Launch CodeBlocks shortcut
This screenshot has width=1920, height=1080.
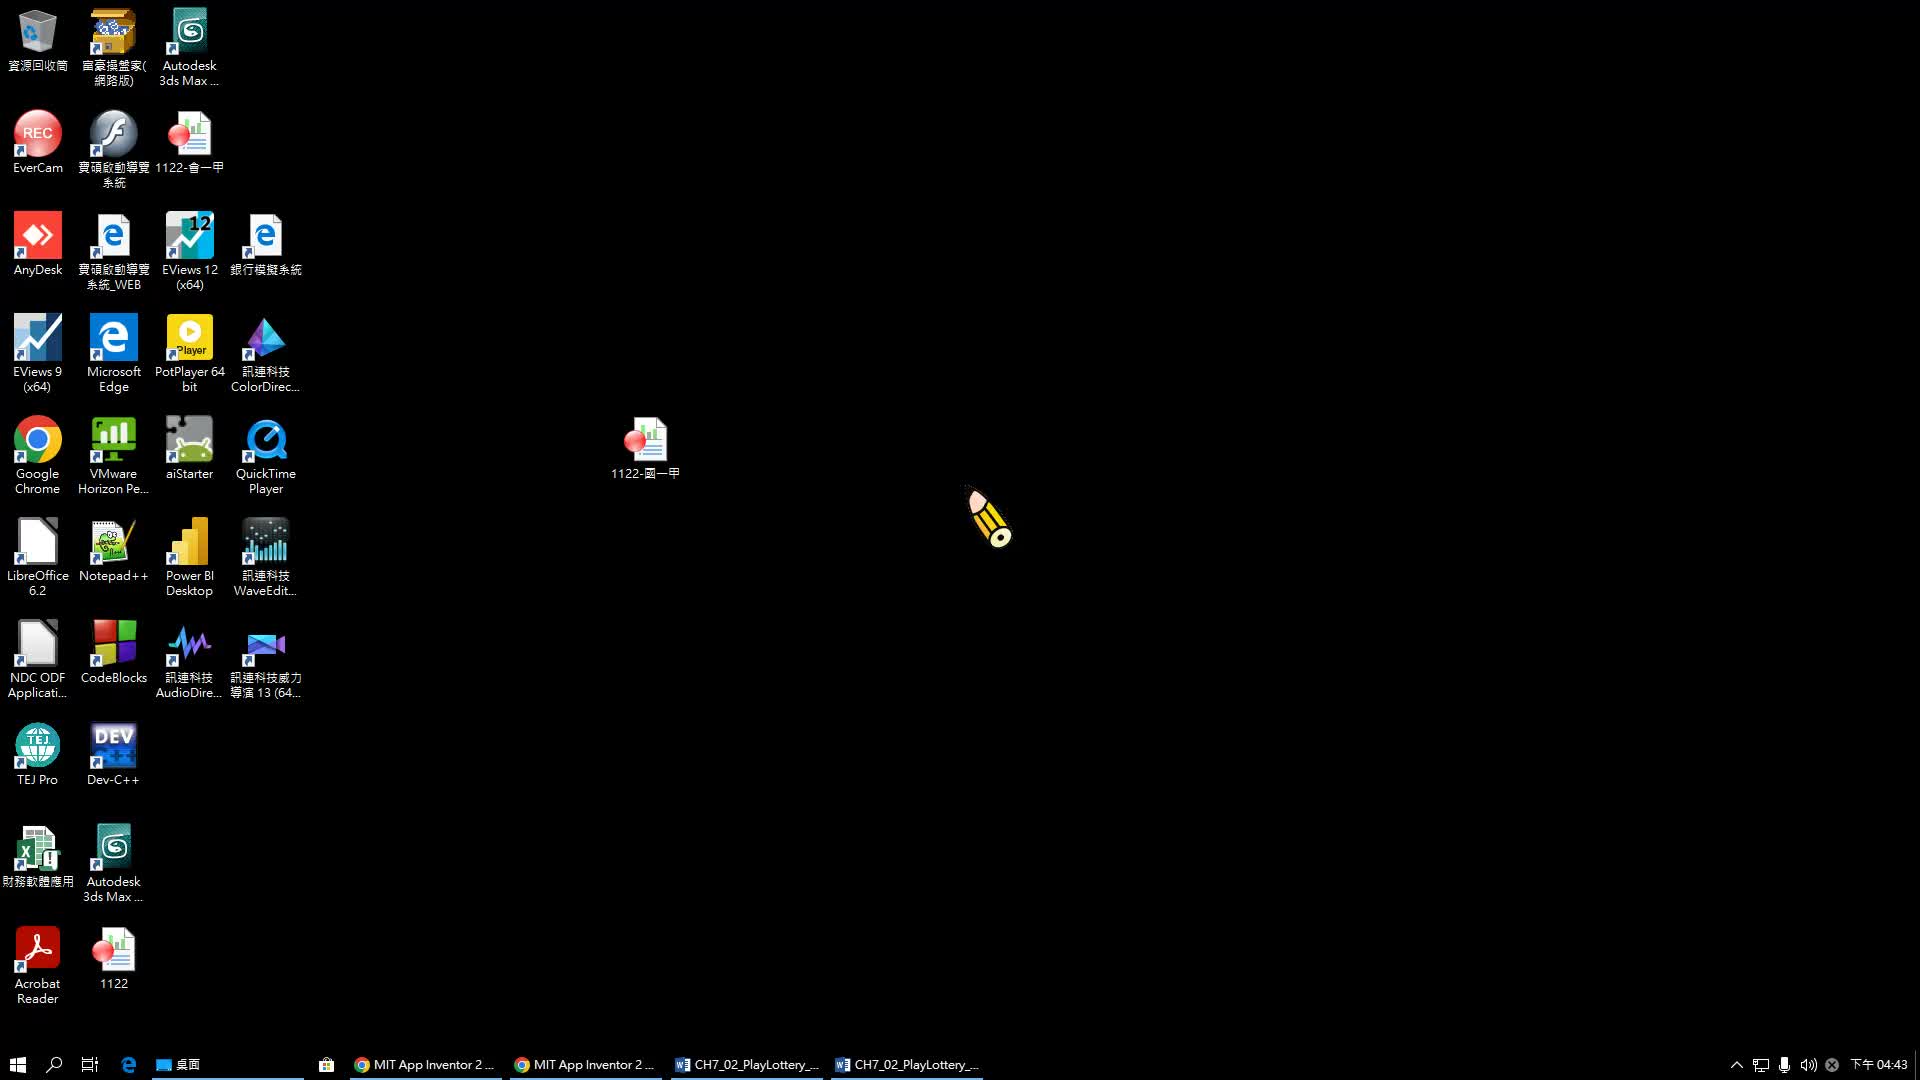[x=114, y=652]
